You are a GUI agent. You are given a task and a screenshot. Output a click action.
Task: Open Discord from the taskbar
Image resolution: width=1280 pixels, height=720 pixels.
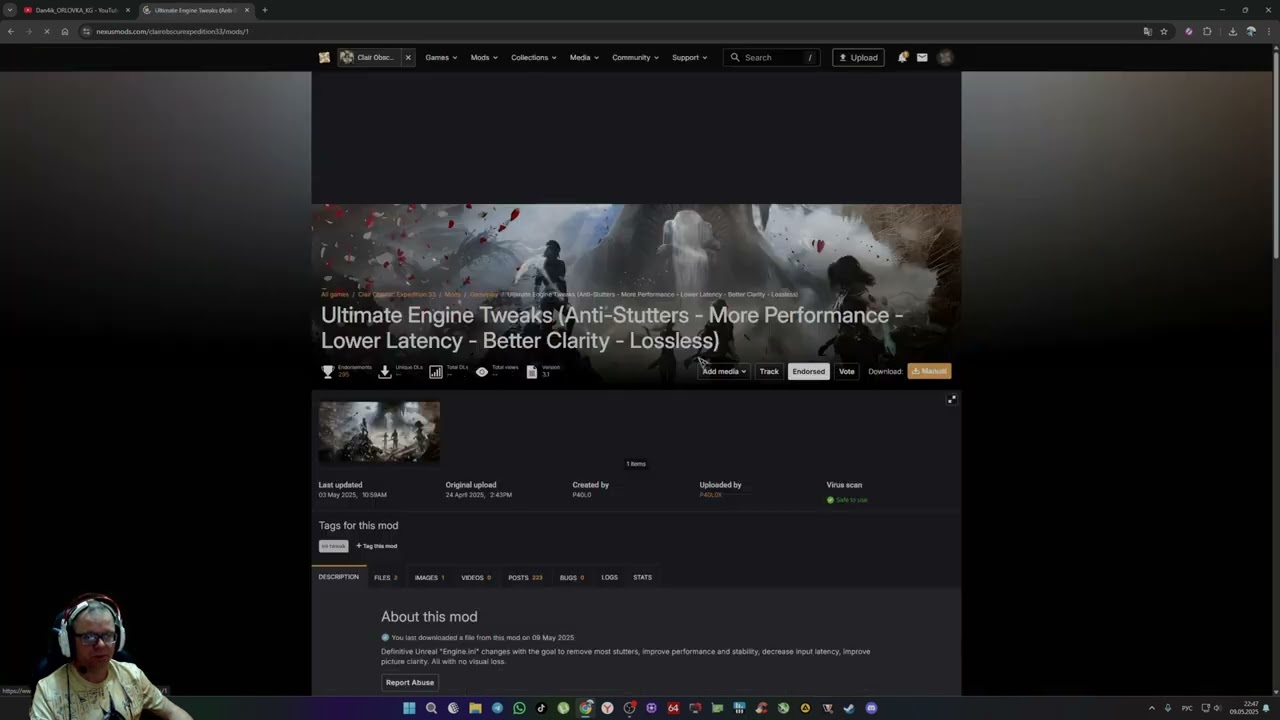(871, 708)
